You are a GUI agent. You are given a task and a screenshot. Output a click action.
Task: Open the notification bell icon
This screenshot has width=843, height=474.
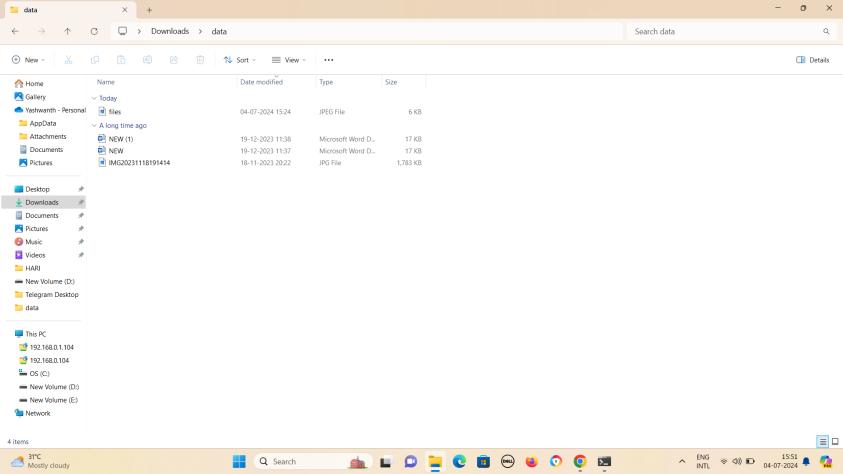click(806, 461)
